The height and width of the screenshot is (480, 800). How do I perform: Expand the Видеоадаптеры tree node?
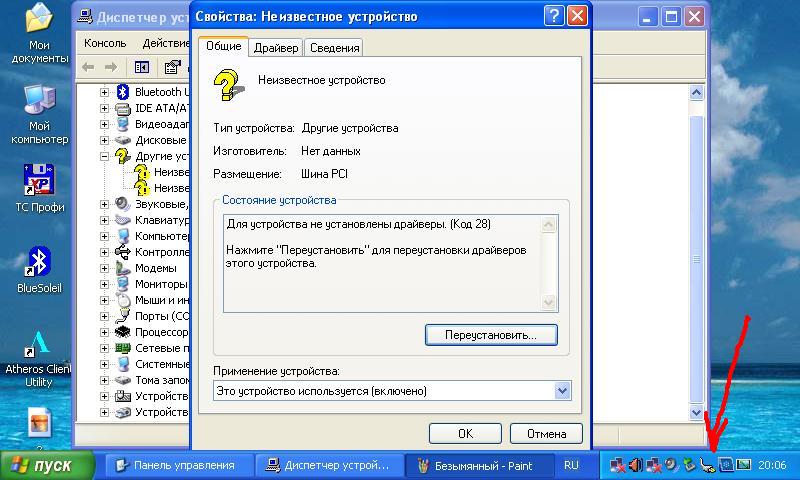pos(105,124)
